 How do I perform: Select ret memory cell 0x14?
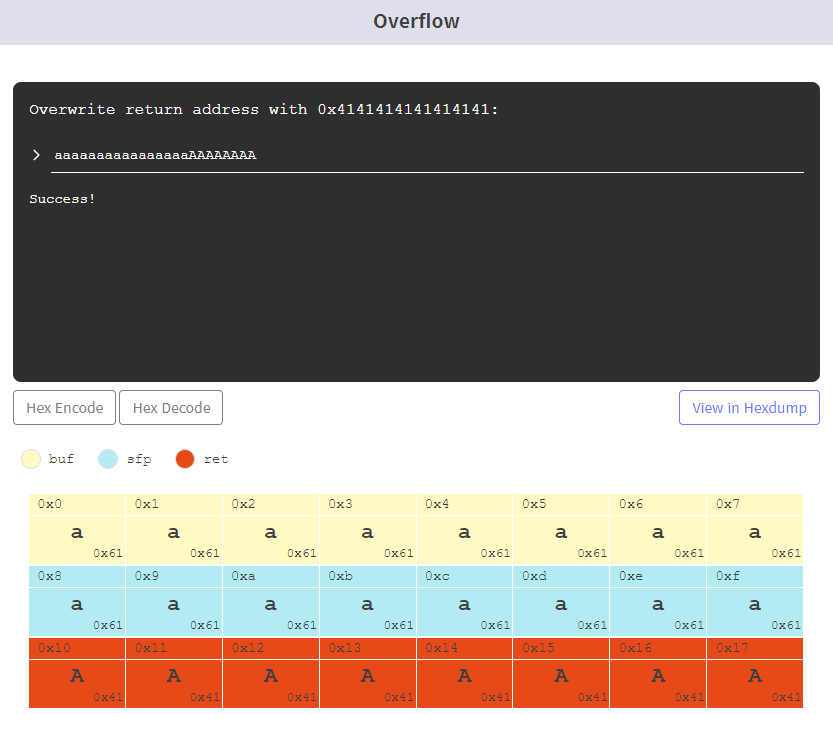coord(464,673)
